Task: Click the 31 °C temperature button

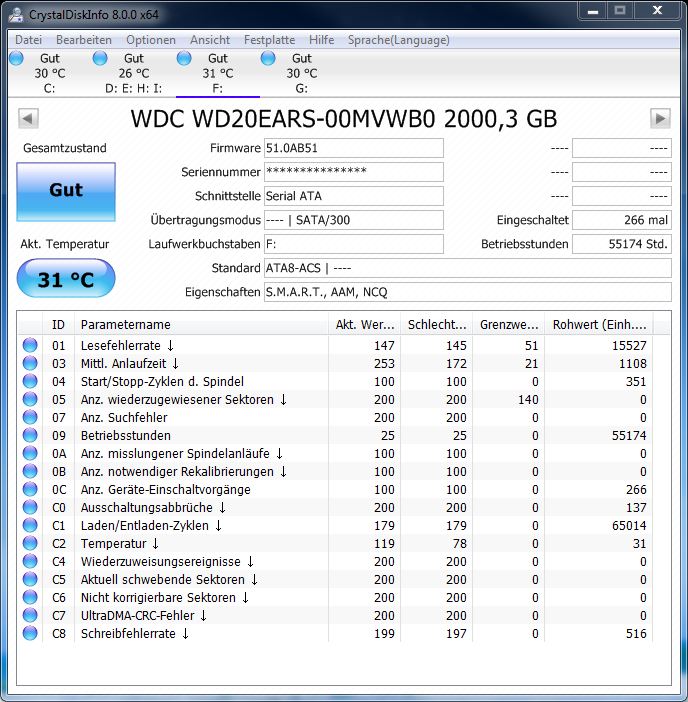Action: tap(66, 278)
